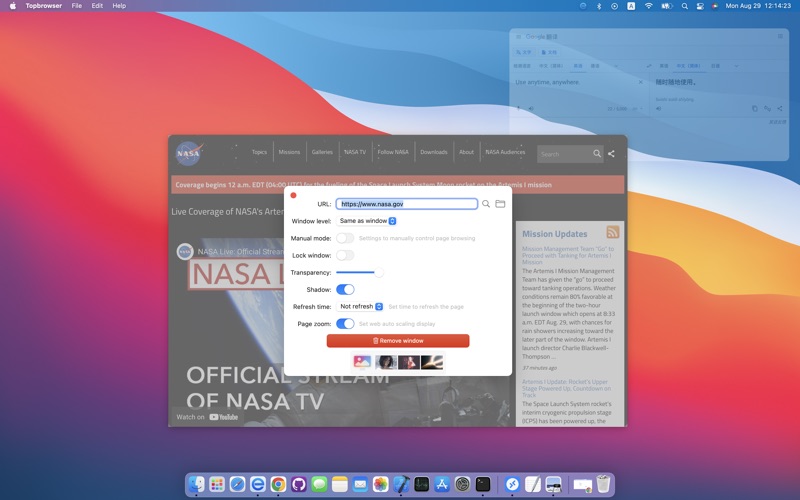Open Photos app from the Dock
800x500 pixels.
380,484
